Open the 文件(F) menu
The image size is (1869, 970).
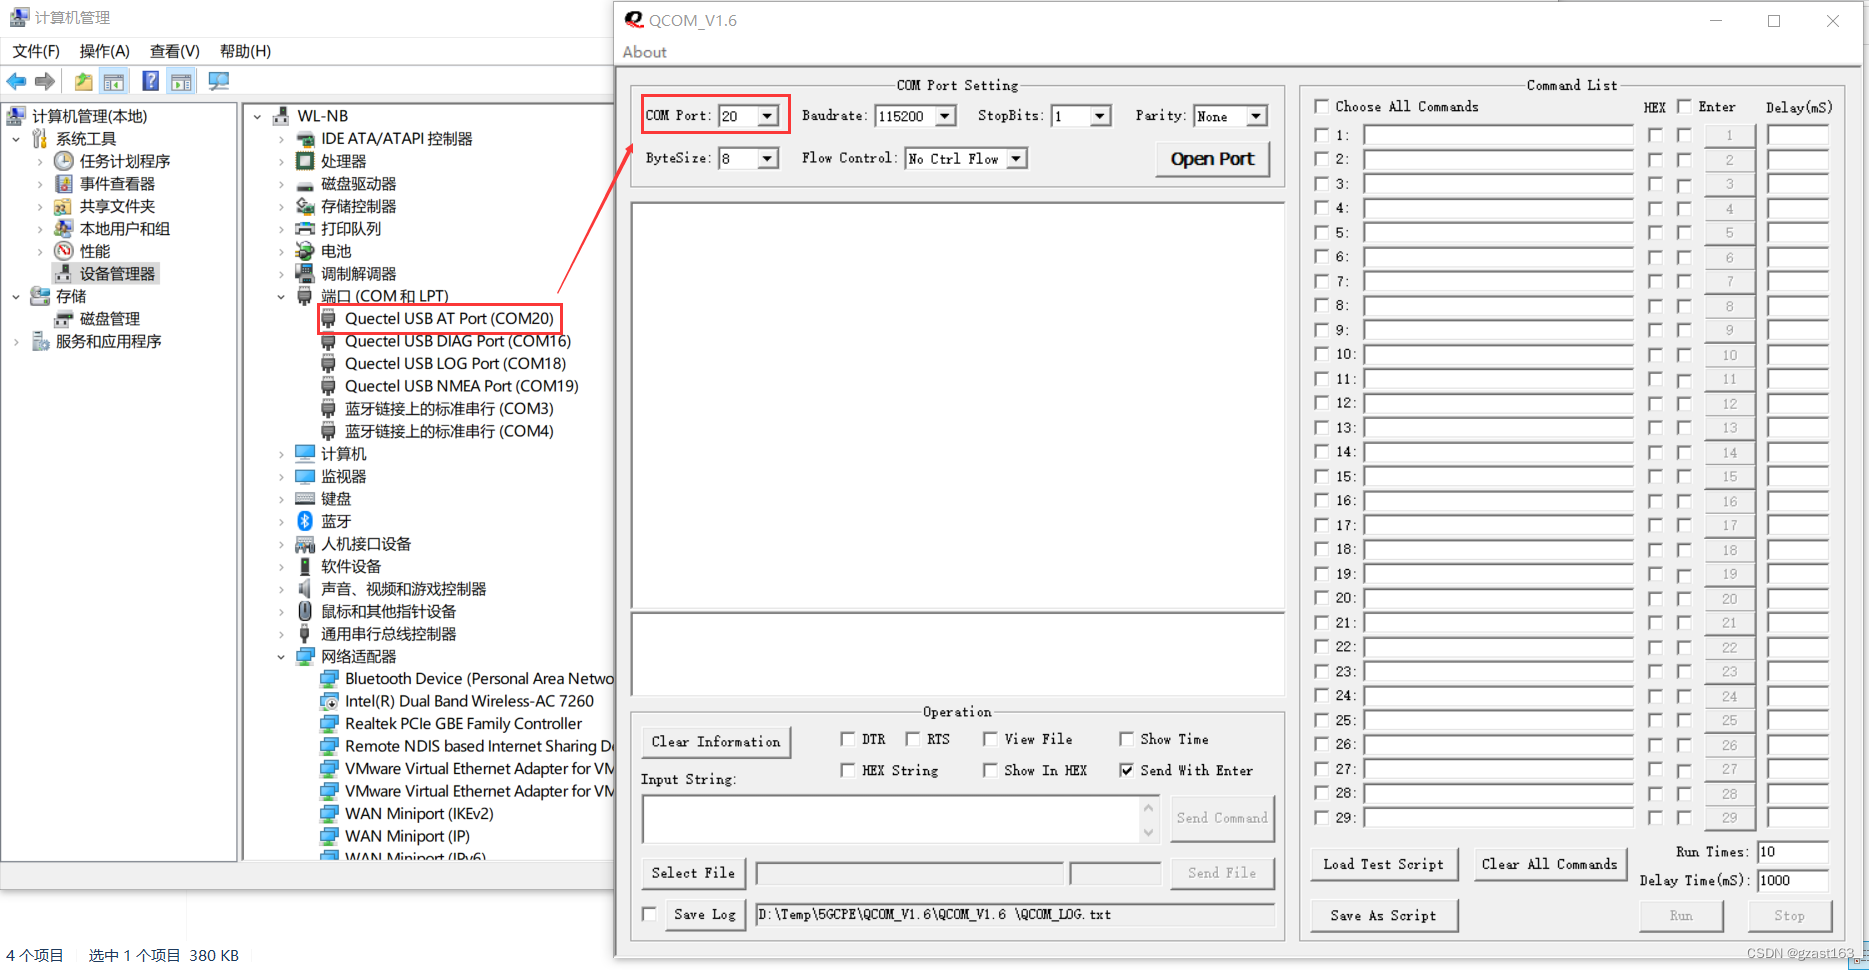(36, 51)
